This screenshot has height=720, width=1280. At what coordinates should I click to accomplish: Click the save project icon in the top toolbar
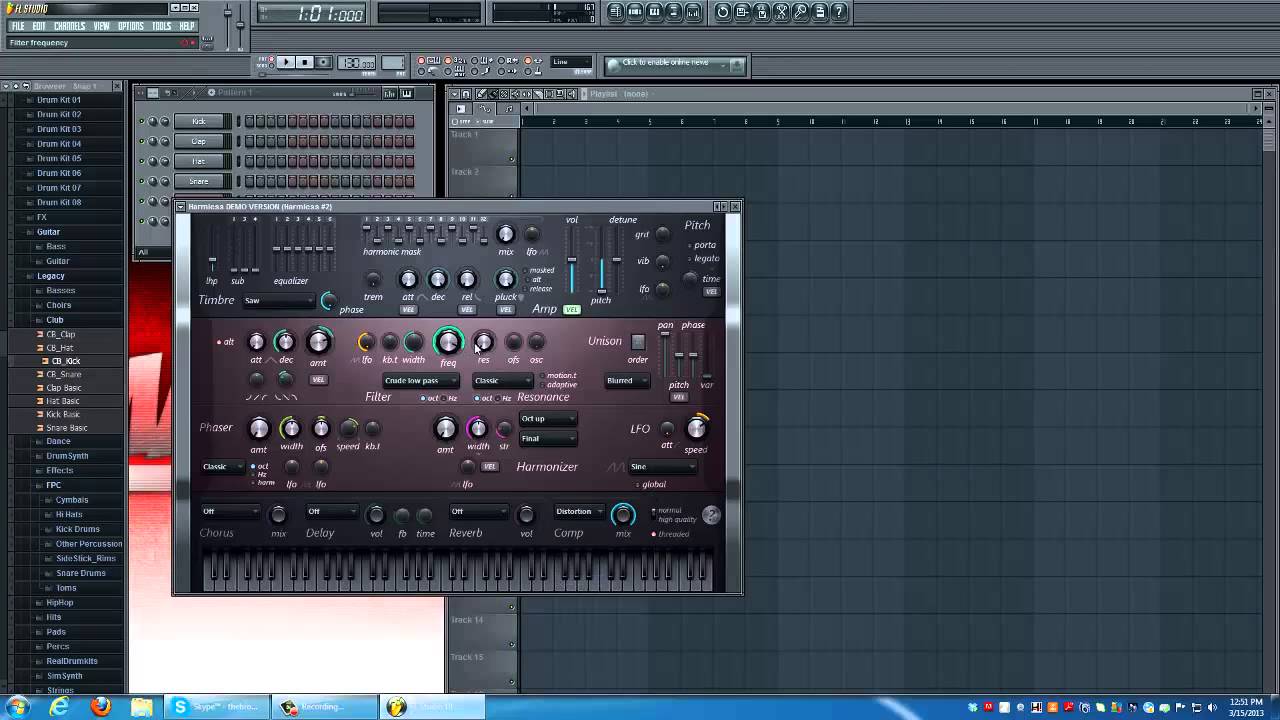coord(742,12)
